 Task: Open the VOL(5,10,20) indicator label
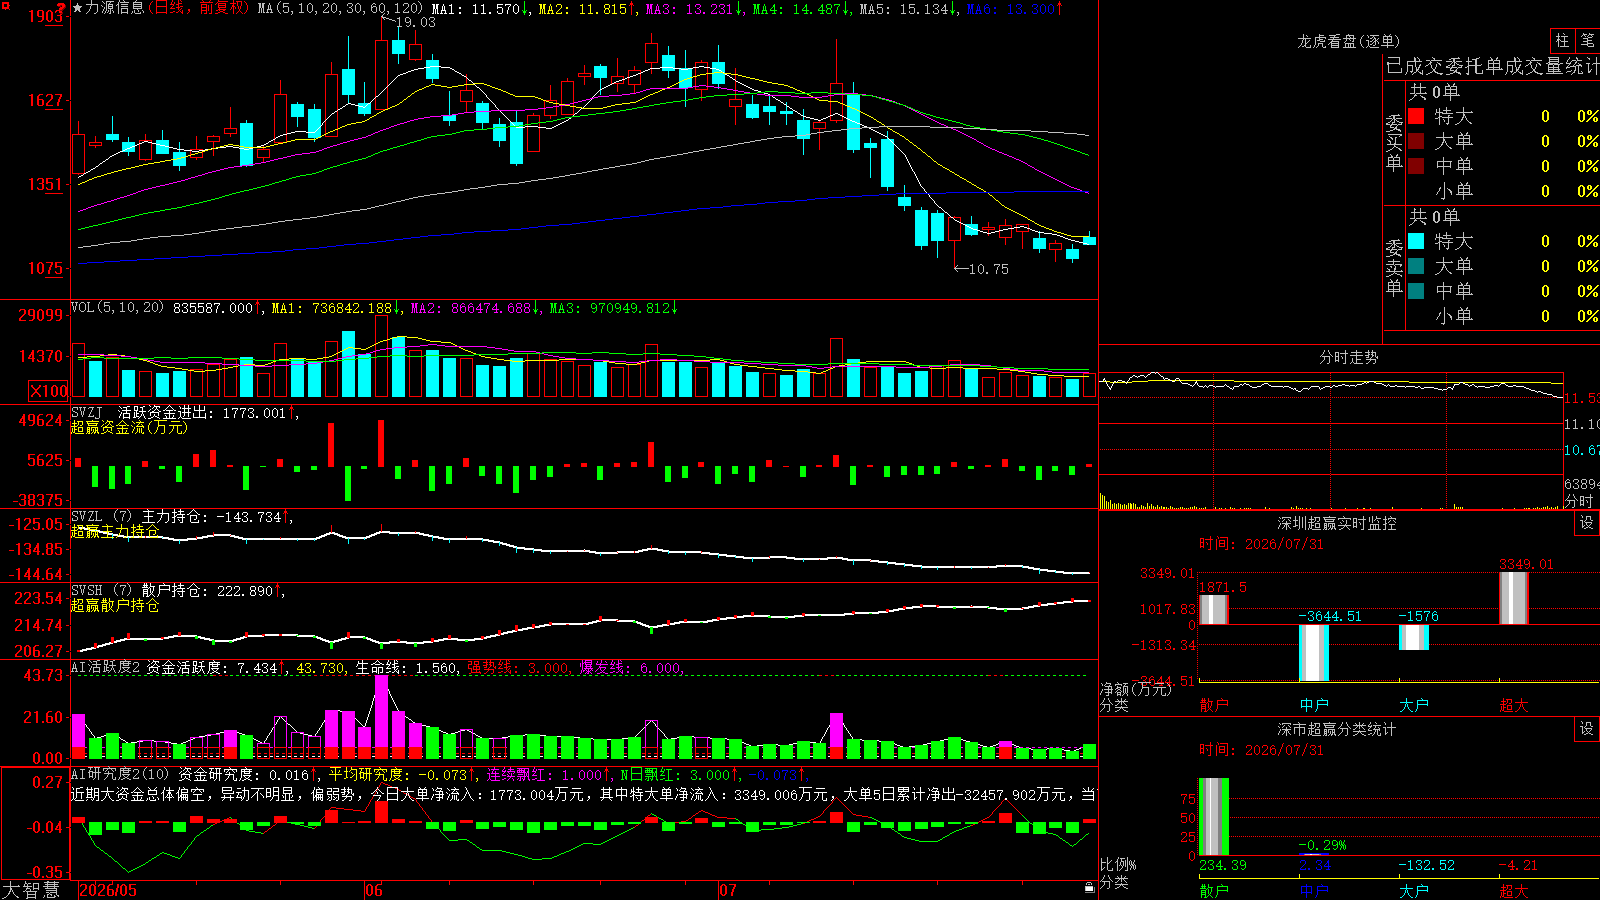[x=117, y=308]
